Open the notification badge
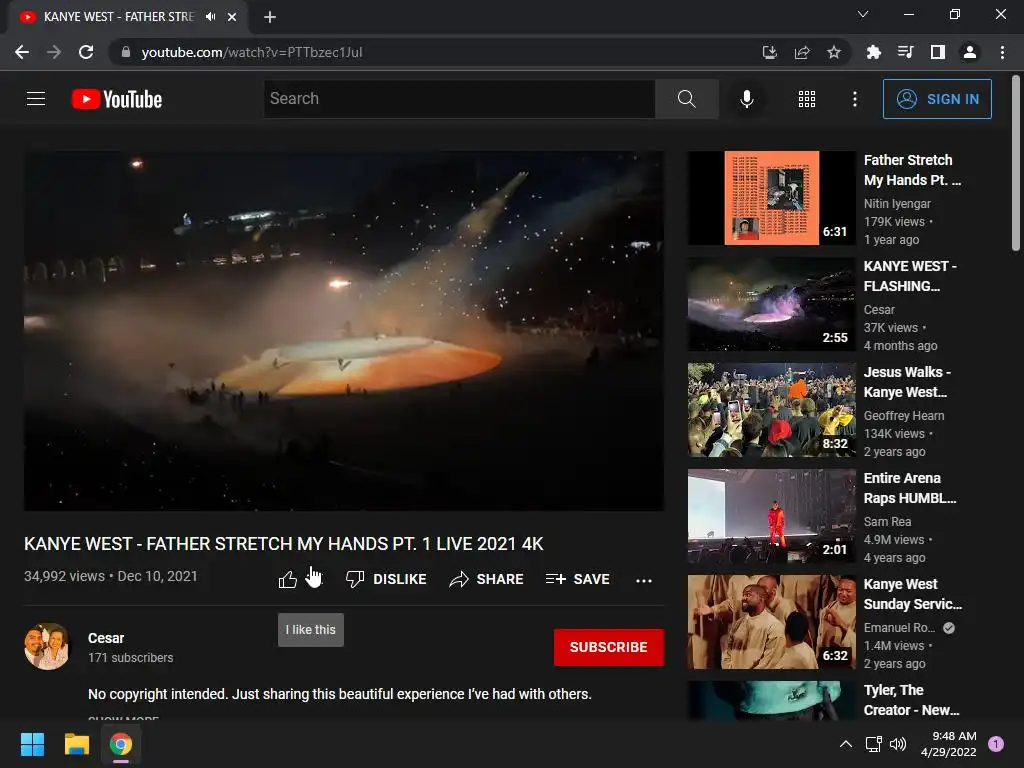 996,744
